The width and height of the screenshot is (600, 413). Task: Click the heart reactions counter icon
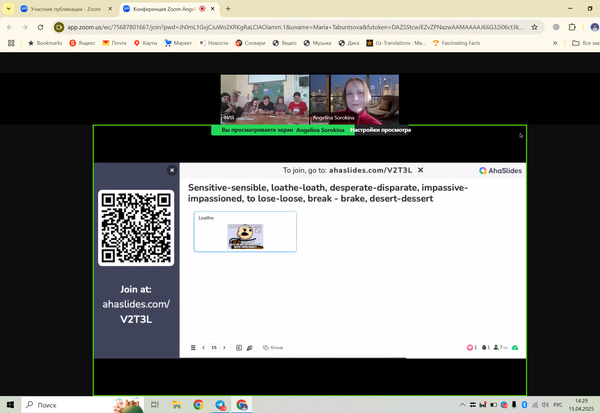(471, 347)
